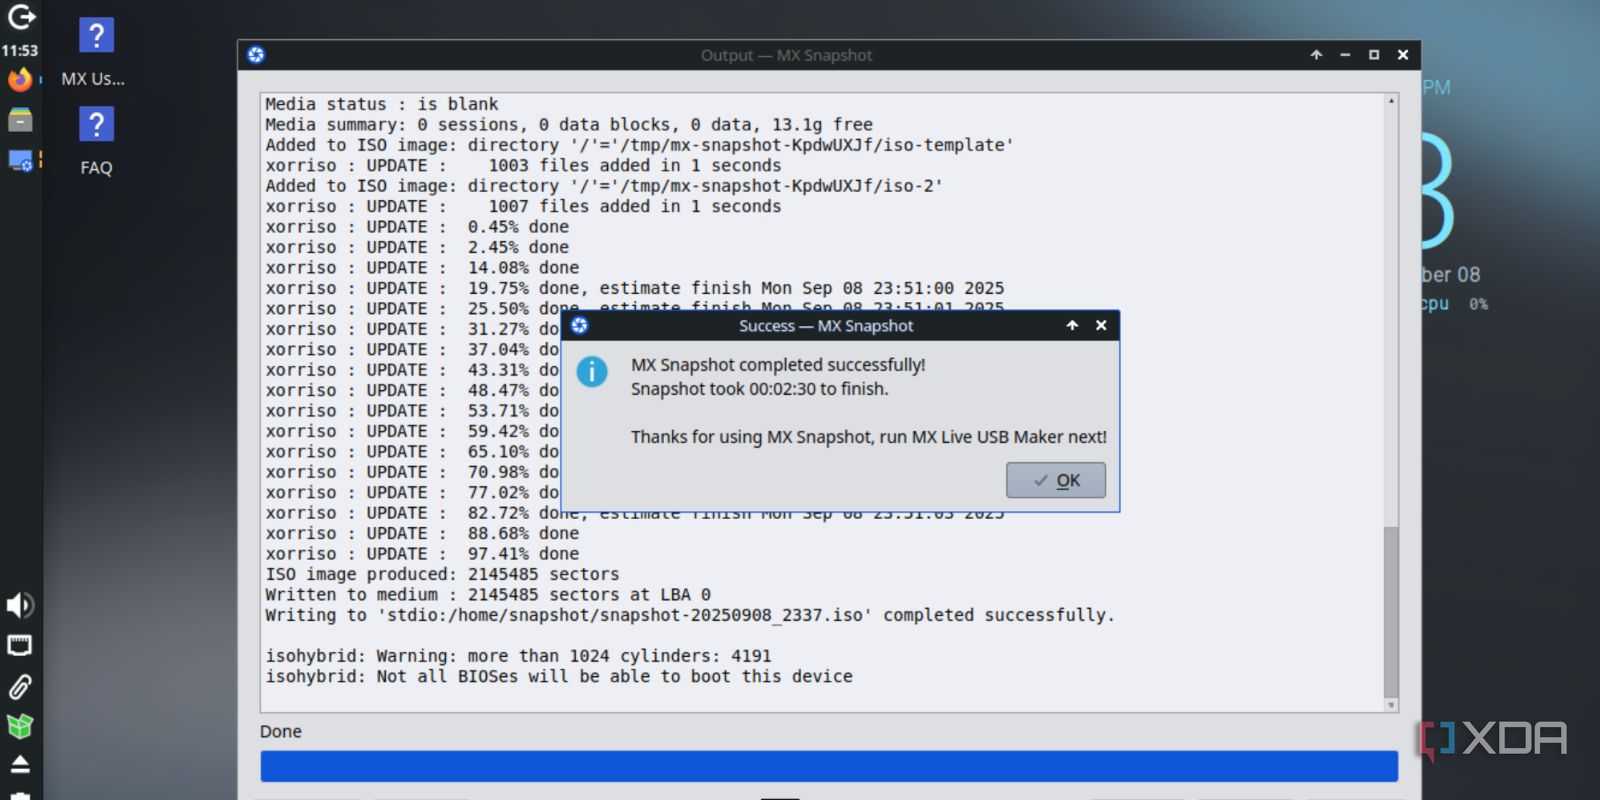Click 'Snapshot took 00:02:30 to finish.' text
Image resolution: width=1600 pixels, height=800 pixels.
[x=759, y=389]
